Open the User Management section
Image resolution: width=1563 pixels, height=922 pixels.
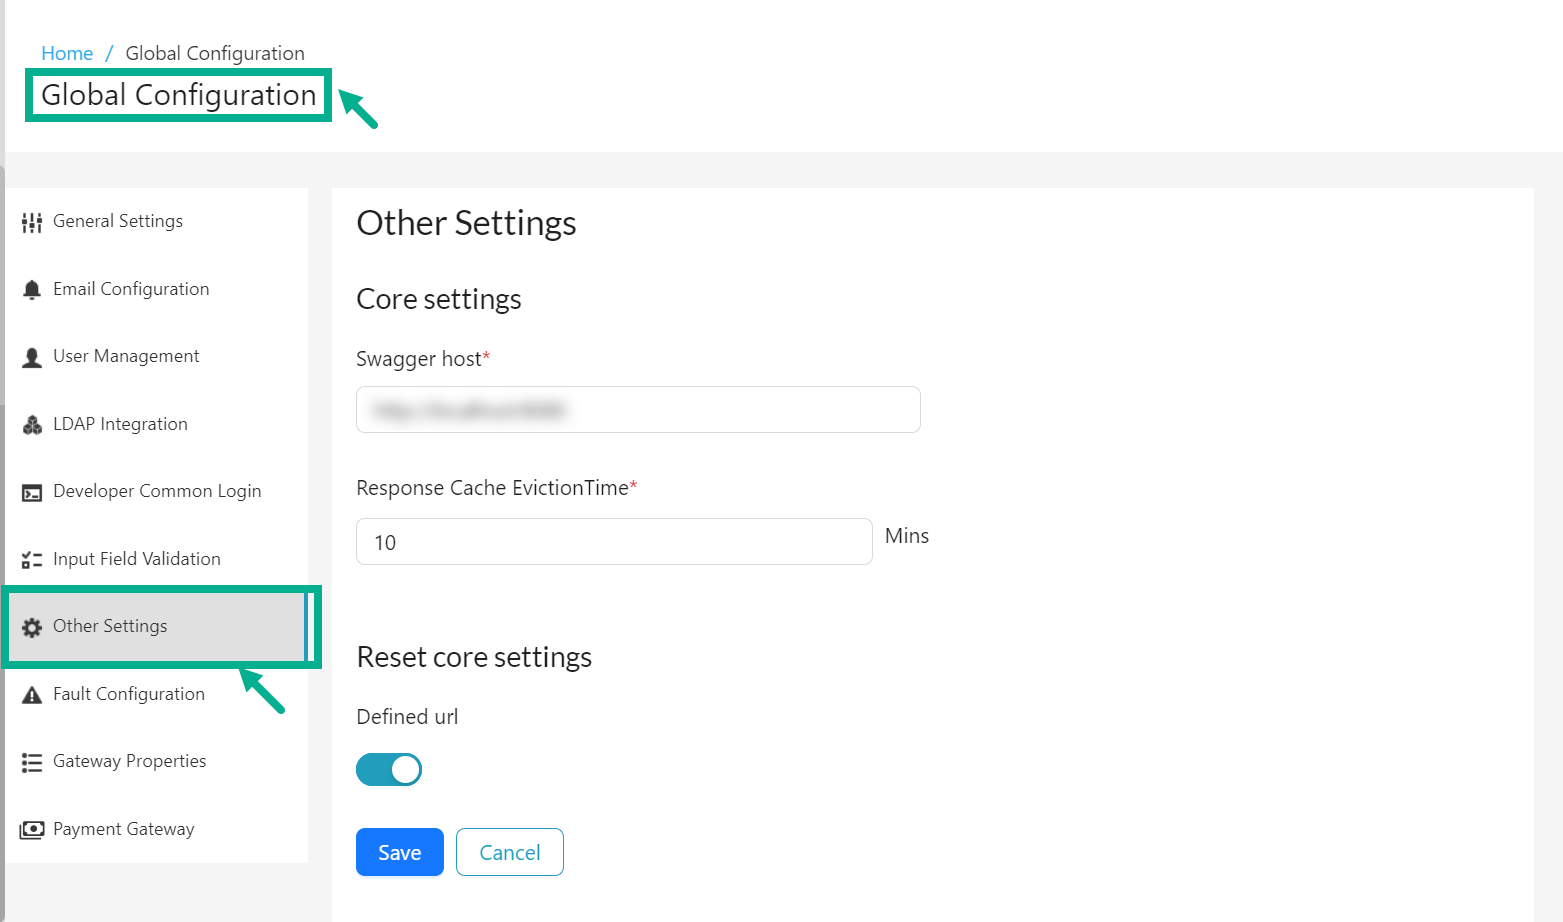pyautogui.click(x=126, y=356)
